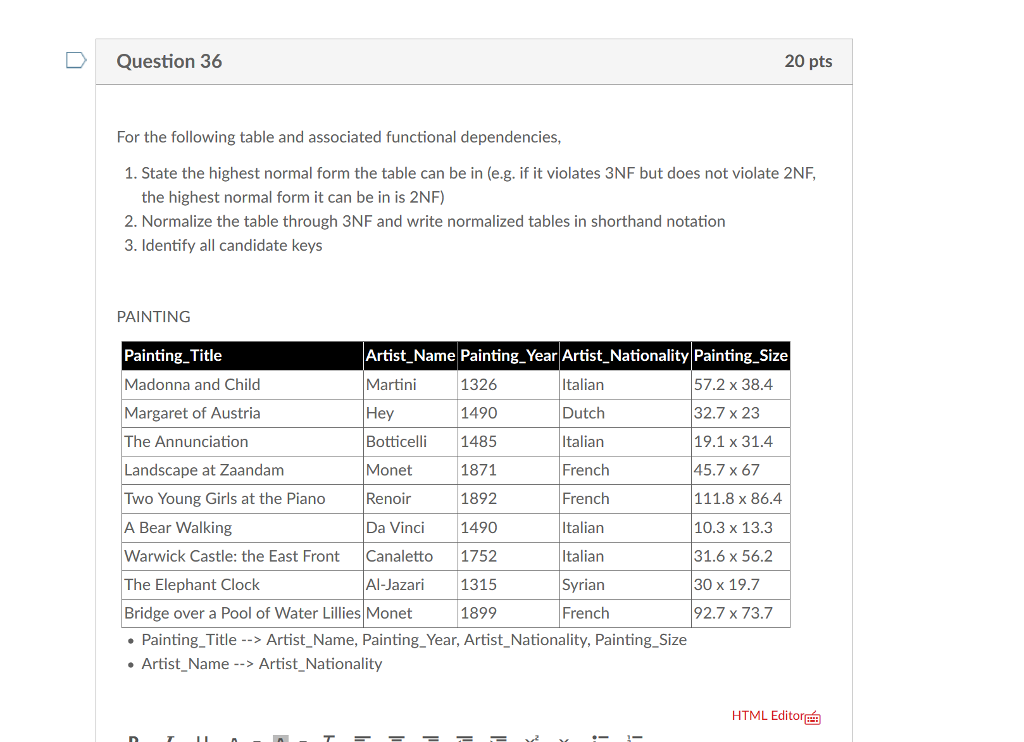Select the Artist_Nationality column header
Viewport: 1024px width, 742px height.
tap(625, 356)
